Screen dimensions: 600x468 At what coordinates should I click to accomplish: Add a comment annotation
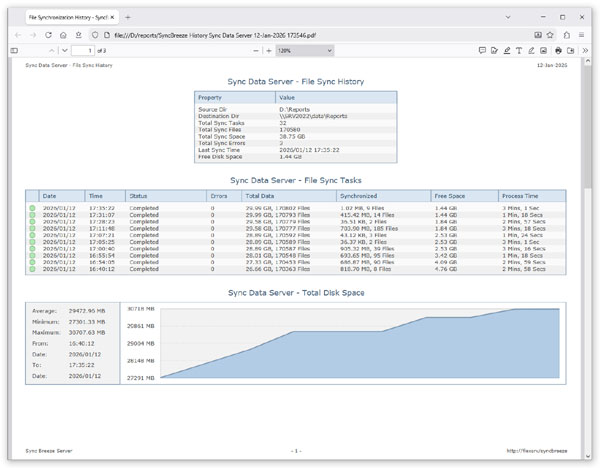(482, 51)
